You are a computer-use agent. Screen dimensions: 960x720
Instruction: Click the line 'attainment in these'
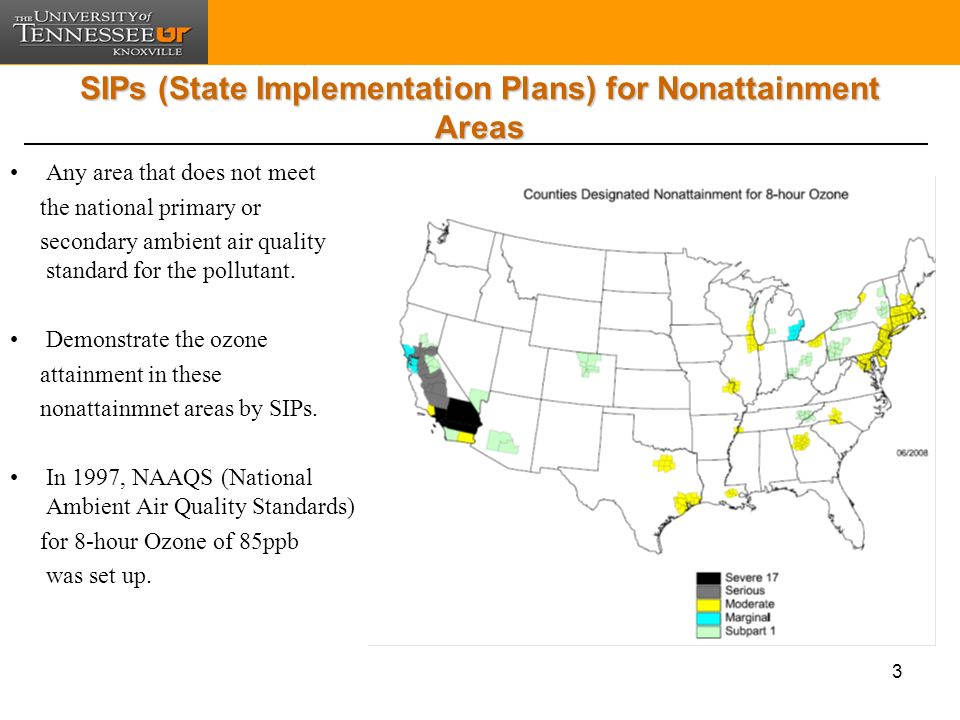coord(130,374)
